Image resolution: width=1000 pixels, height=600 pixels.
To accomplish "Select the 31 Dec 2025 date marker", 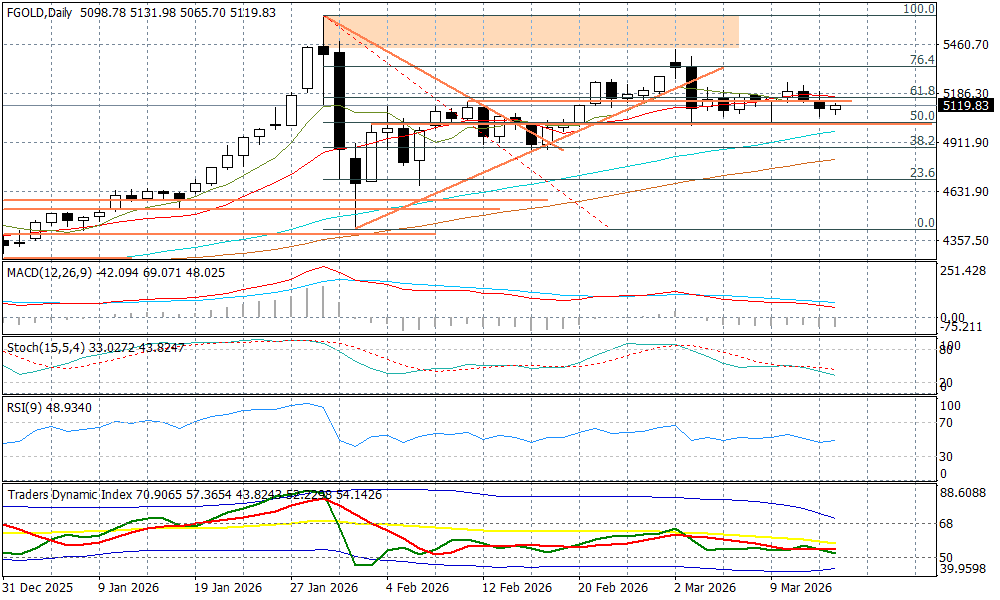I will 36,588.
